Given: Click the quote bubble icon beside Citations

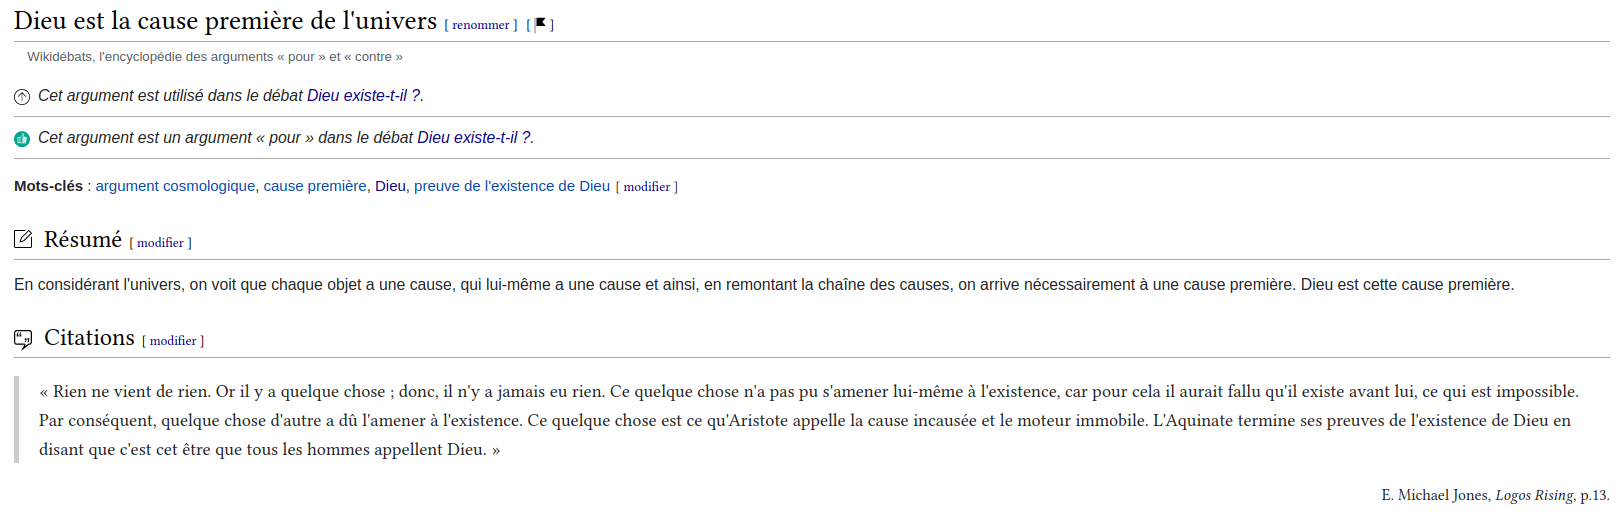Looking at the screenshot, I should click(x=23, y=339).
